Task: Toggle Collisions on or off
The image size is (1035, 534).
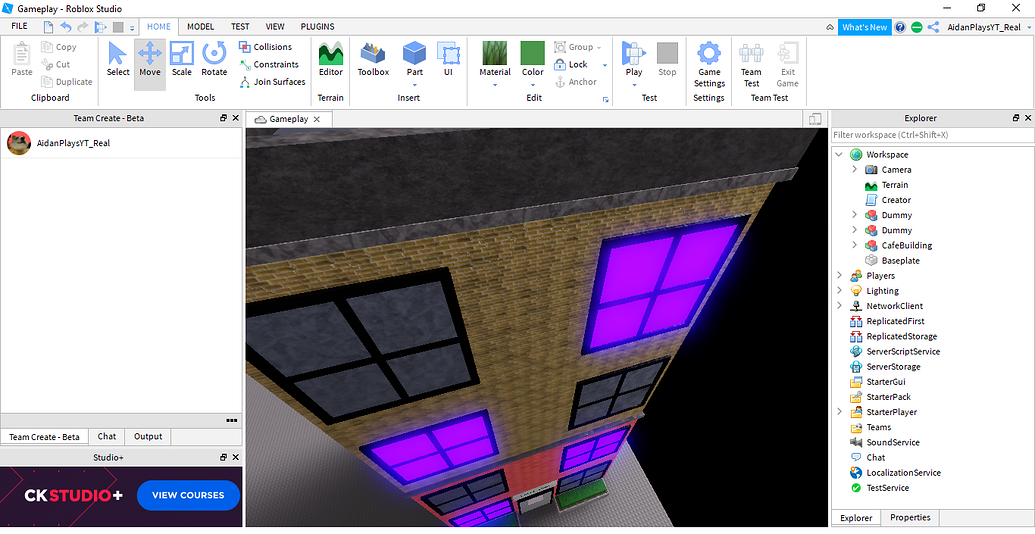Action: (265, 47)
